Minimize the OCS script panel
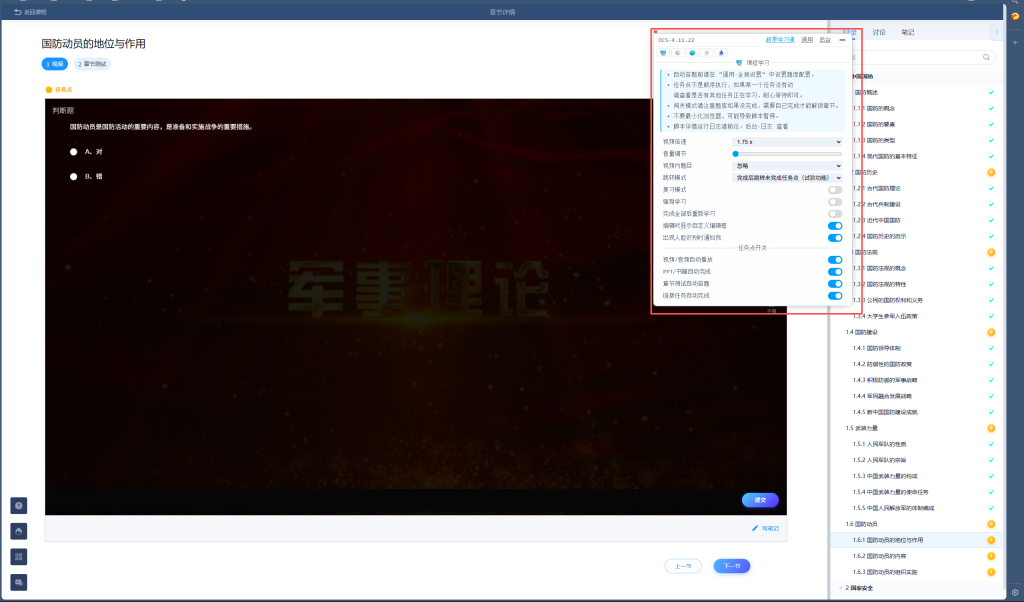Screen dimensions: 1024x602 tap(842, 40)
